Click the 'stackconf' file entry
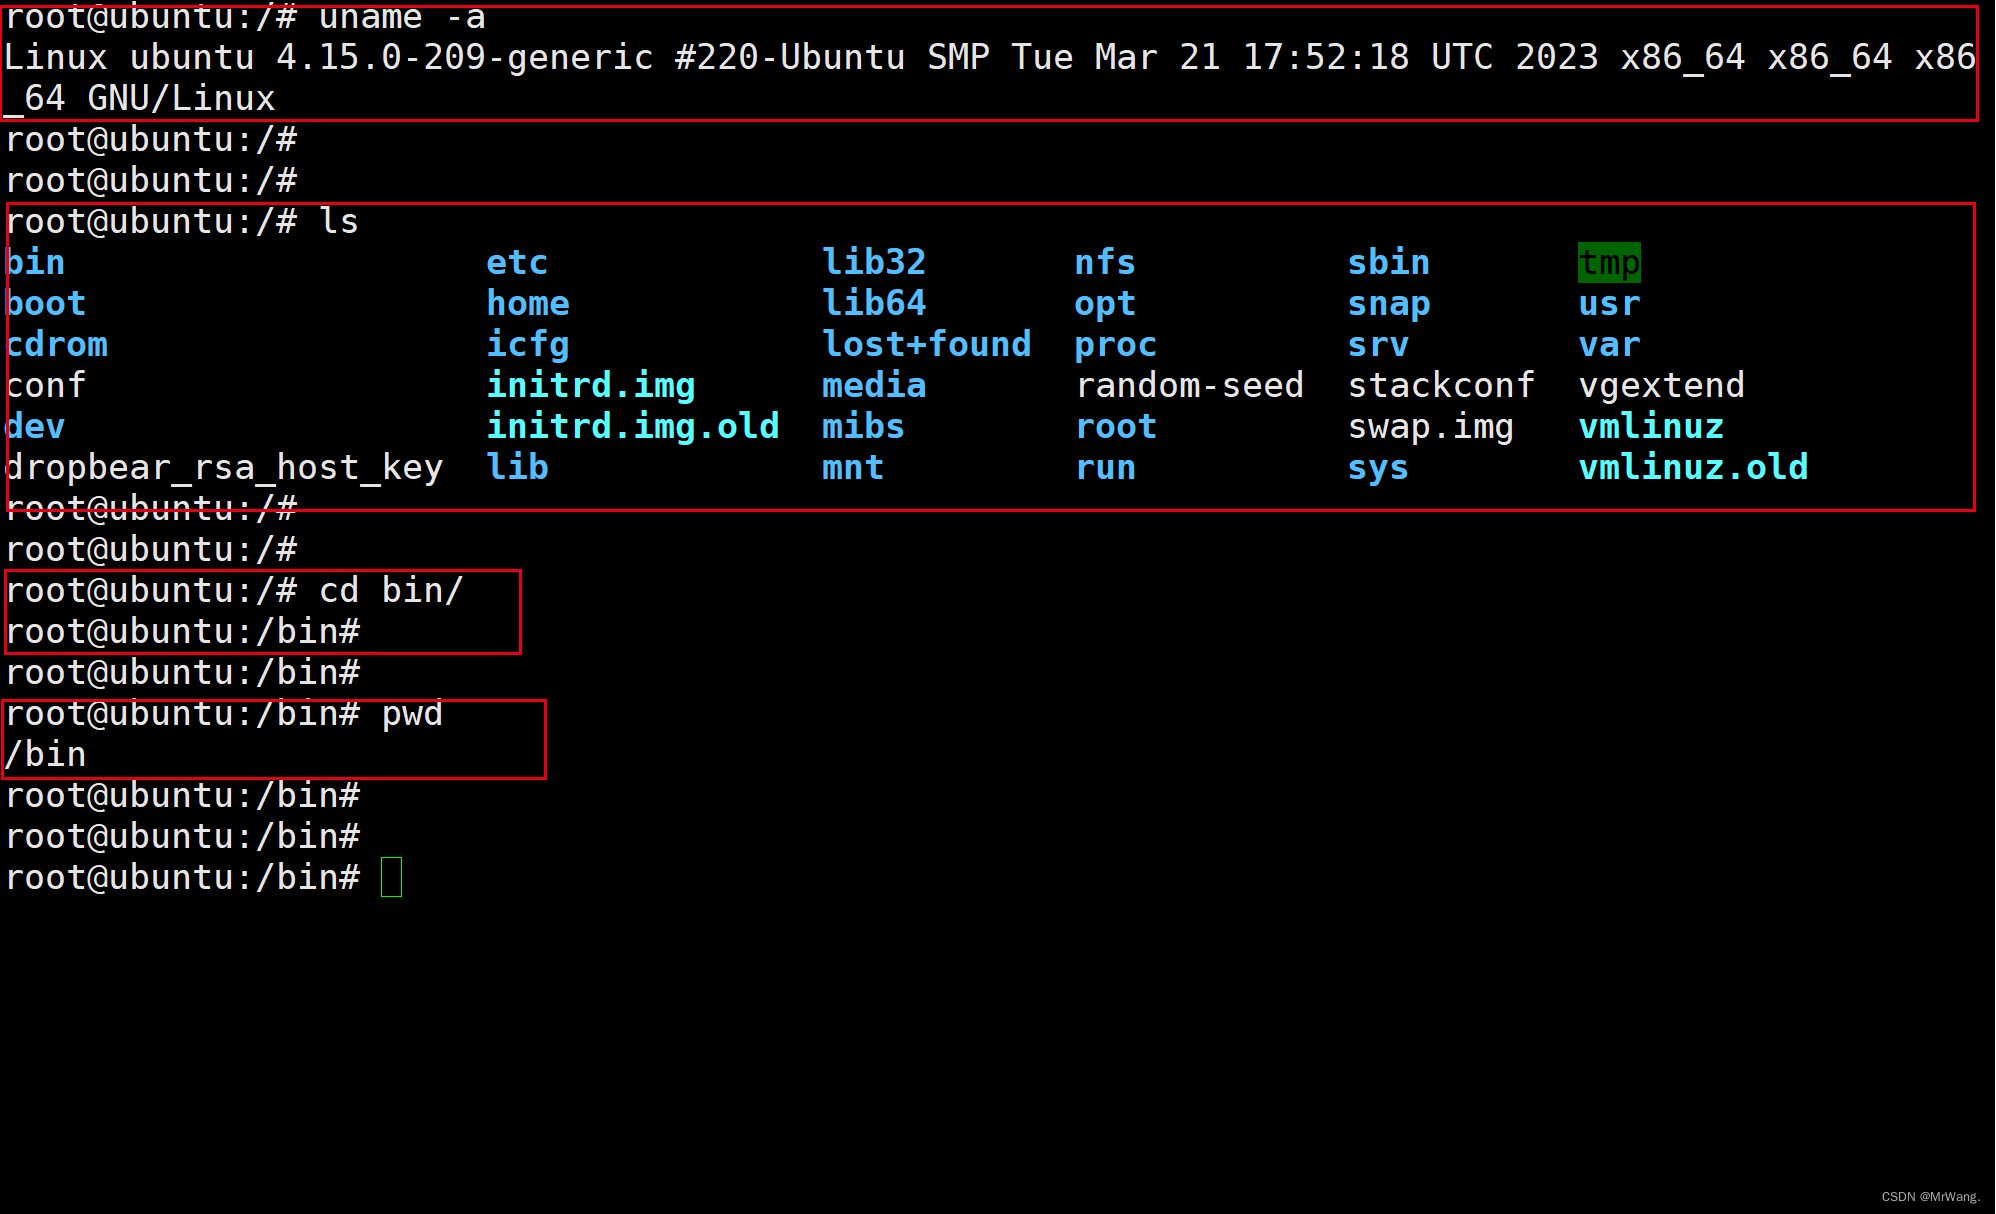Image resolution: width=1996 pixels, height=1214 pixels. [1441, 386]
